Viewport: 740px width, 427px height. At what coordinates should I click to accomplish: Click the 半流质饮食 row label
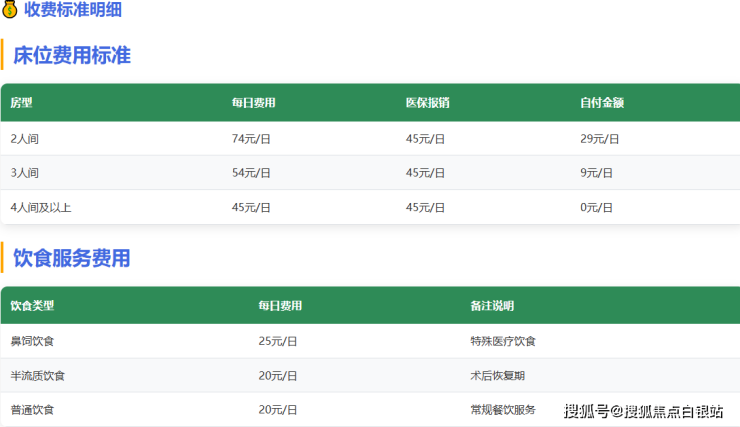38,376
